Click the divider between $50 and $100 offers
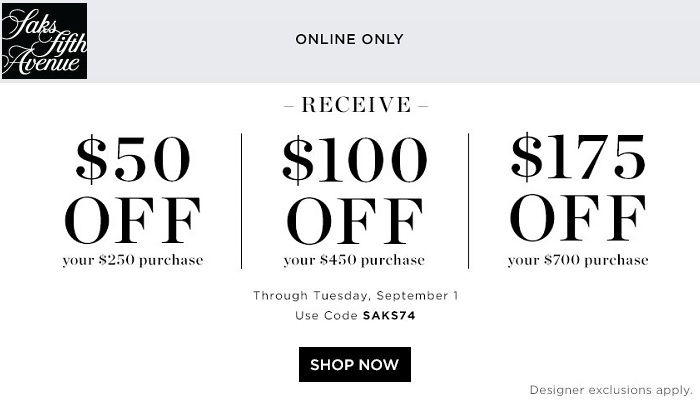 click(x=242, y=200)
